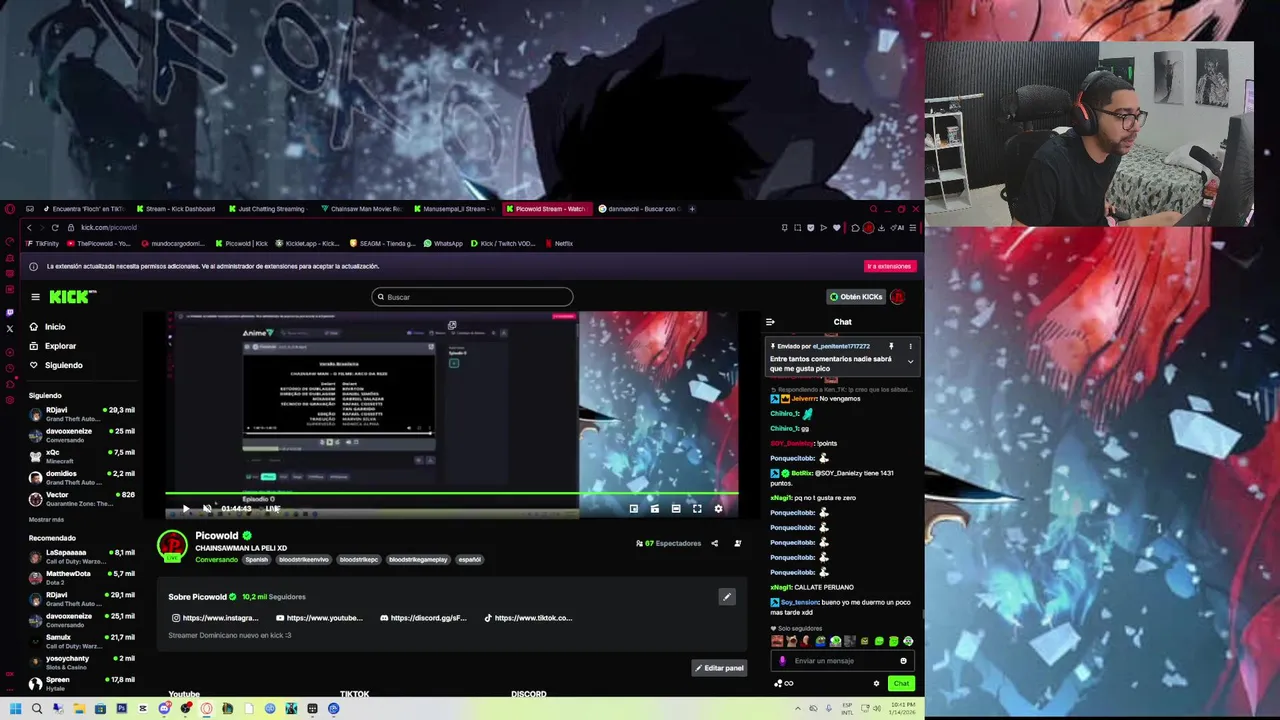Open xQc channel in following list
This screenshot has height=720, width=1280.
coord(81,456)
